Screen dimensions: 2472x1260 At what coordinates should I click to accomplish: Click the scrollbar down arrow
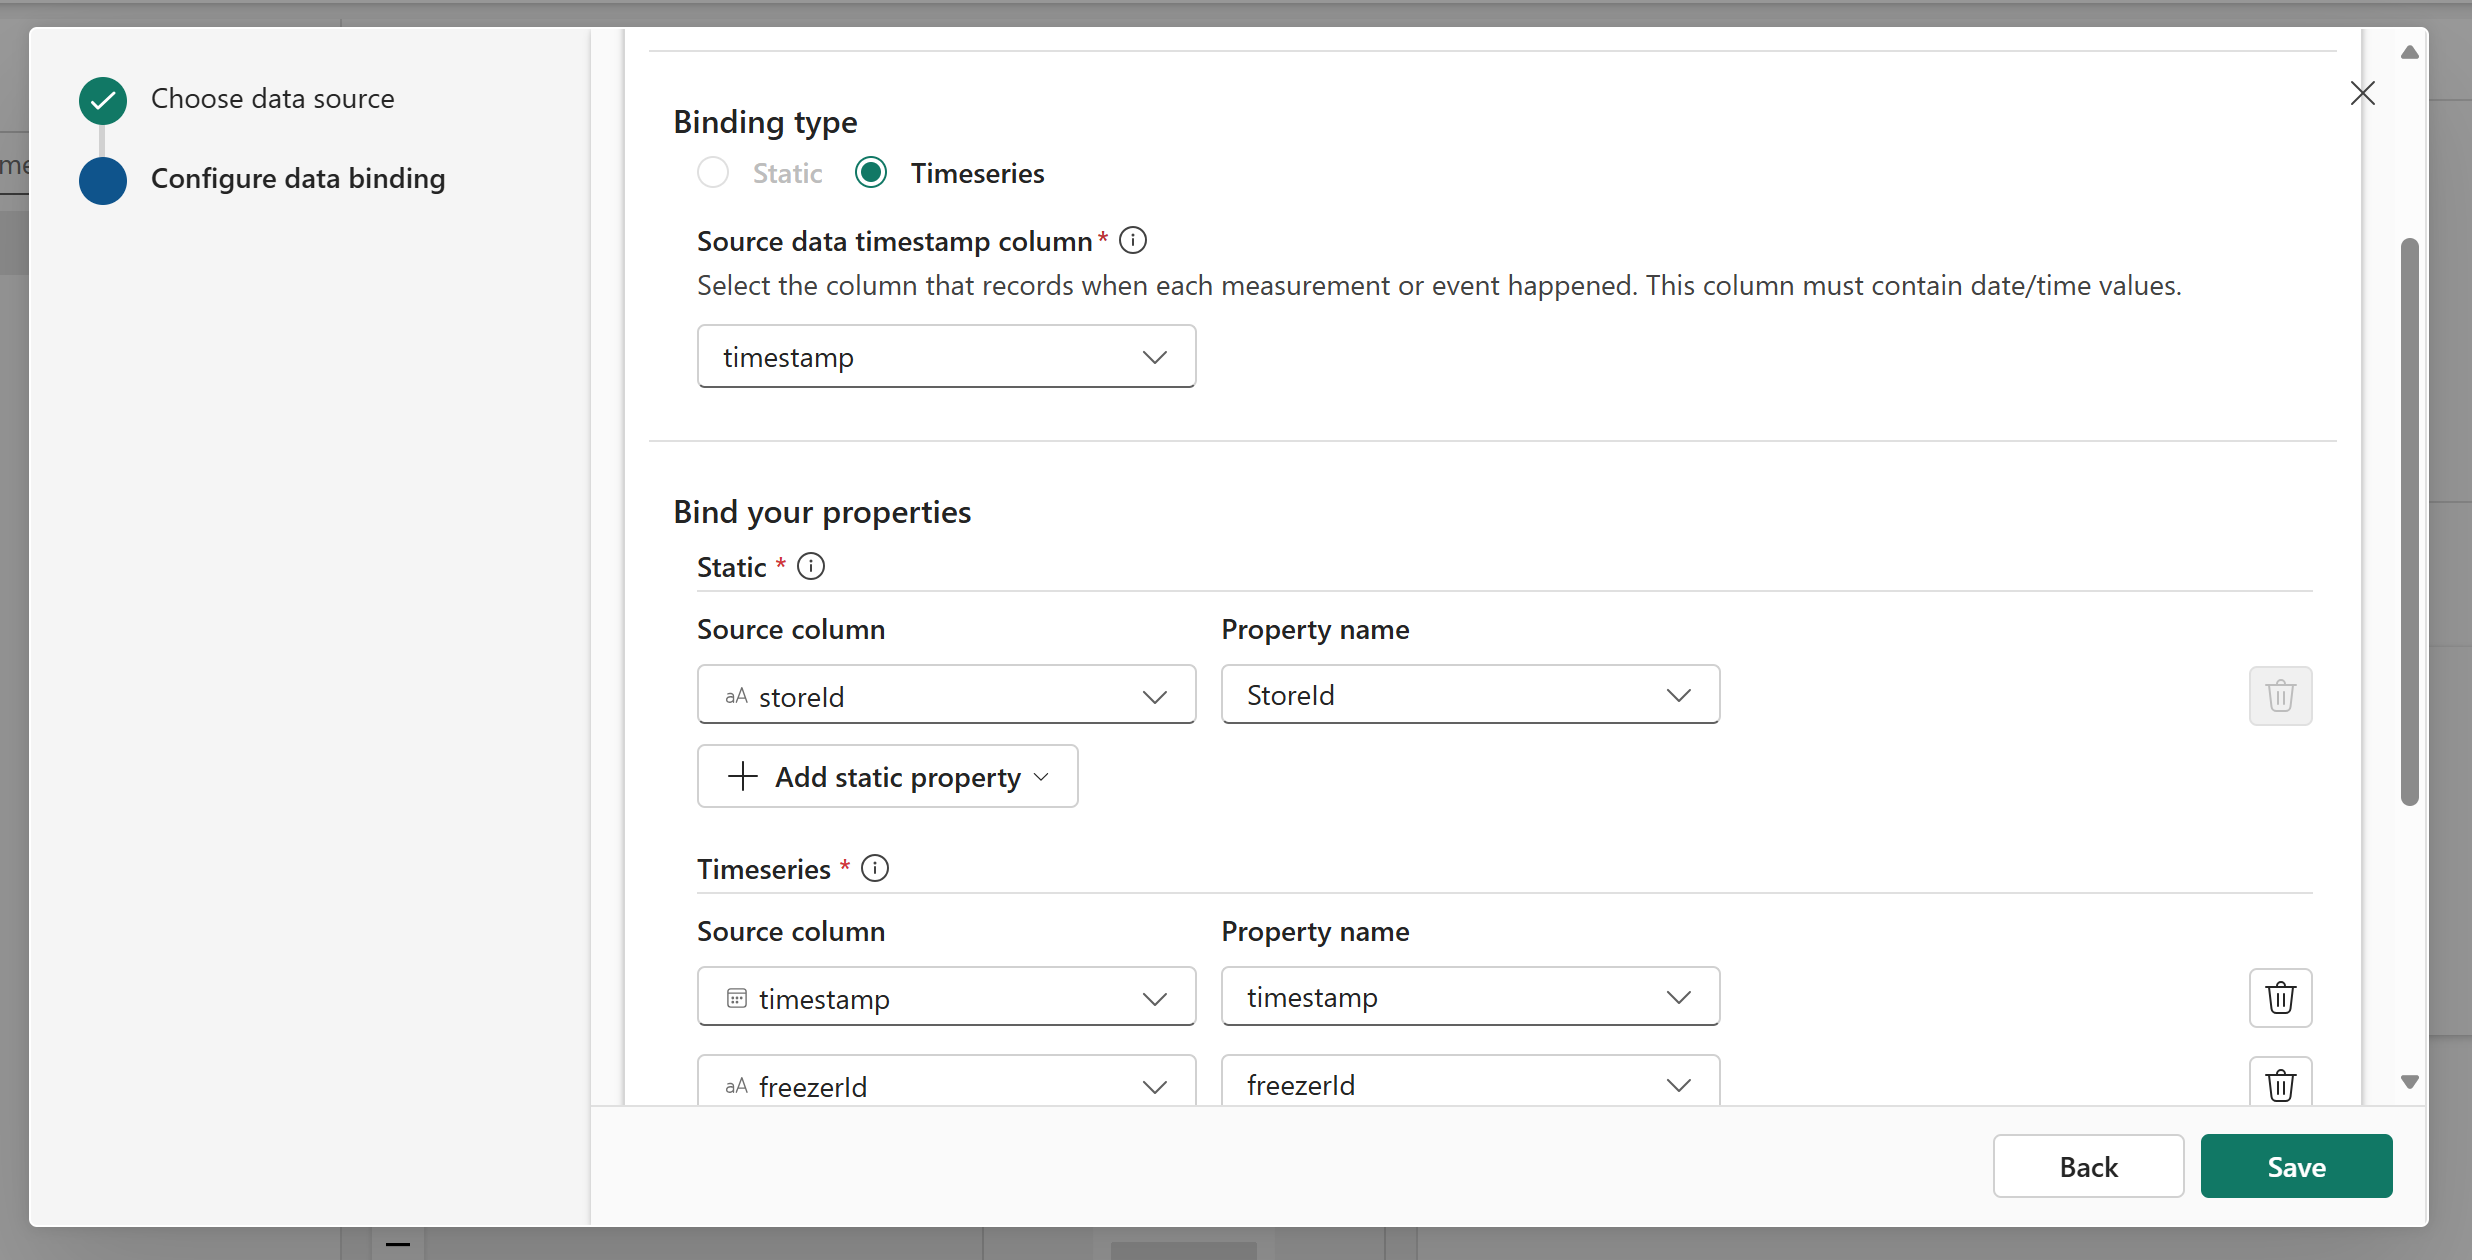point(2410,1082)
